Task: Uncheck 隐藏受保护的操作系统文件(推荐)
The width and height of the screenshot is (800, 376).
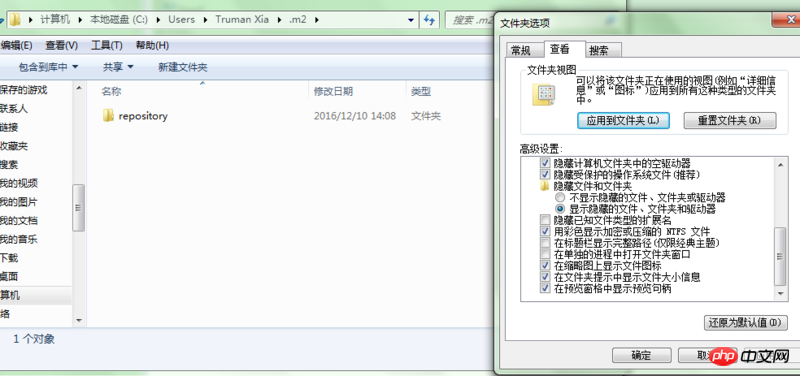Action: tap(545, 174)
